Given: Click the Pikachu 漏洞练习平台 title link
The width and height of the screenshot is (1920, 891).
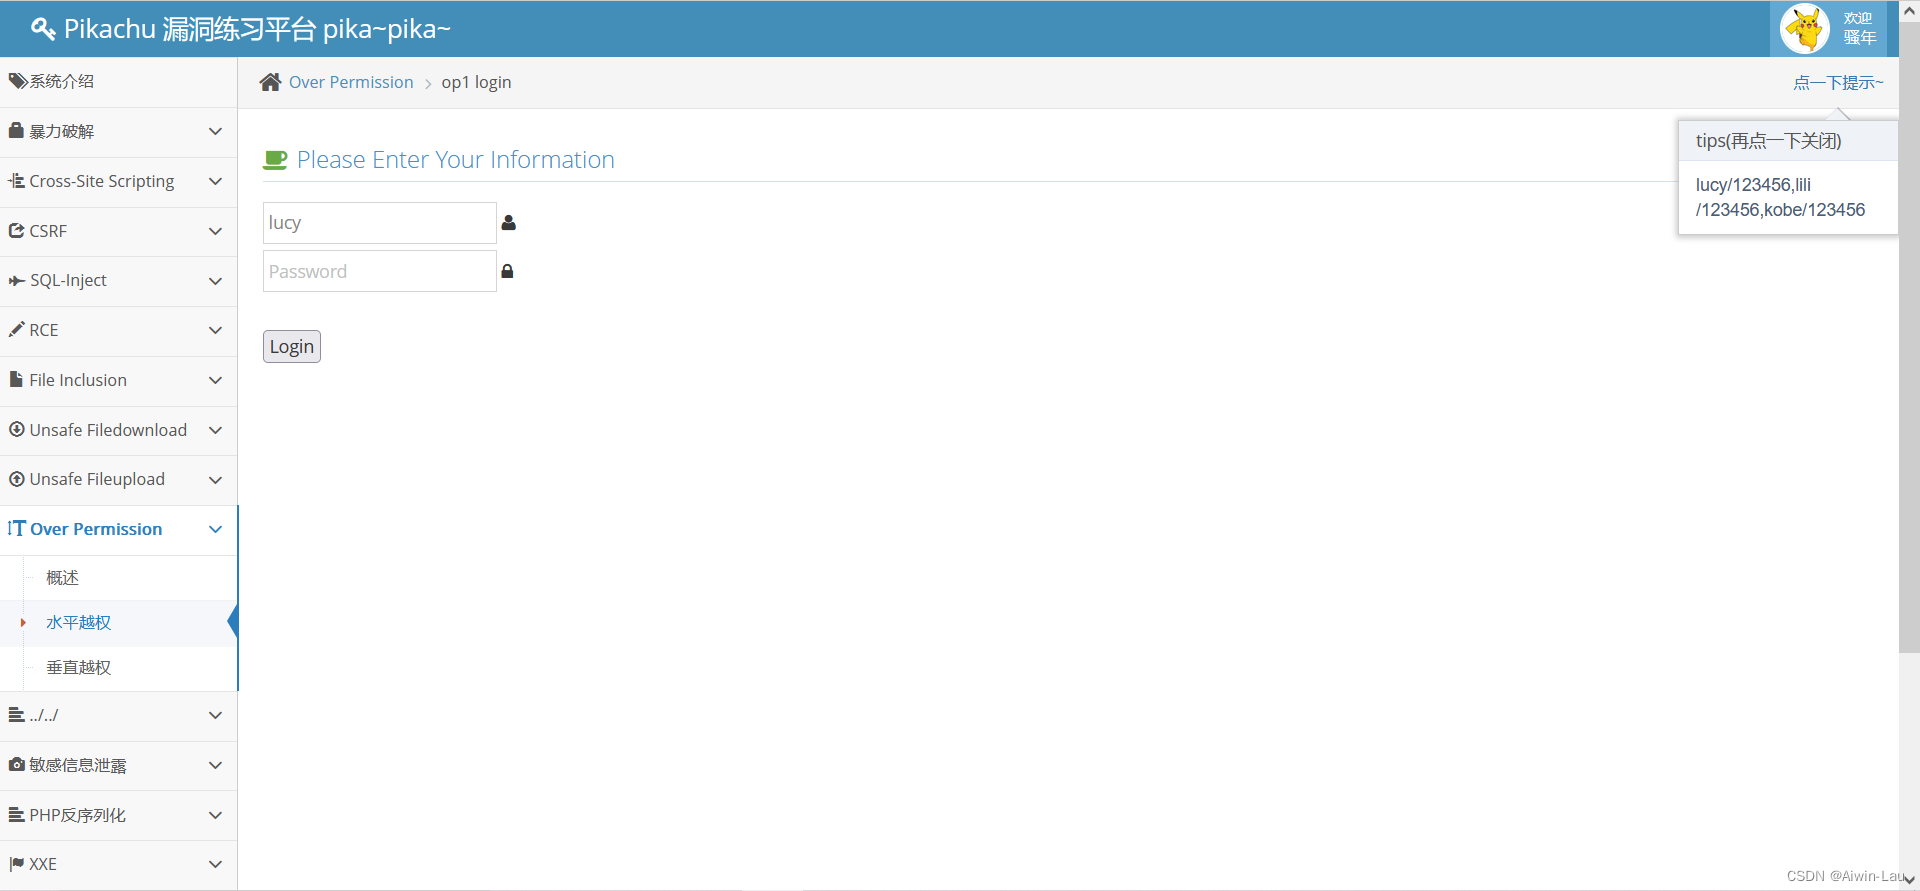Looking at the screenshot, I should [x=257, y=29].
